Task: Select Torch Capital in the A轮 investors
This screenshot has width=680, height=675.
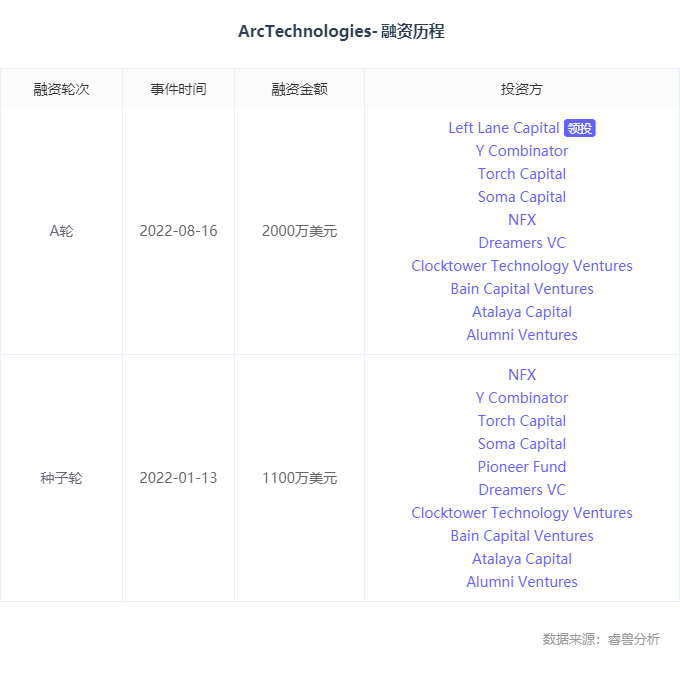Action: pyautogui.click(x=522, y=174)
